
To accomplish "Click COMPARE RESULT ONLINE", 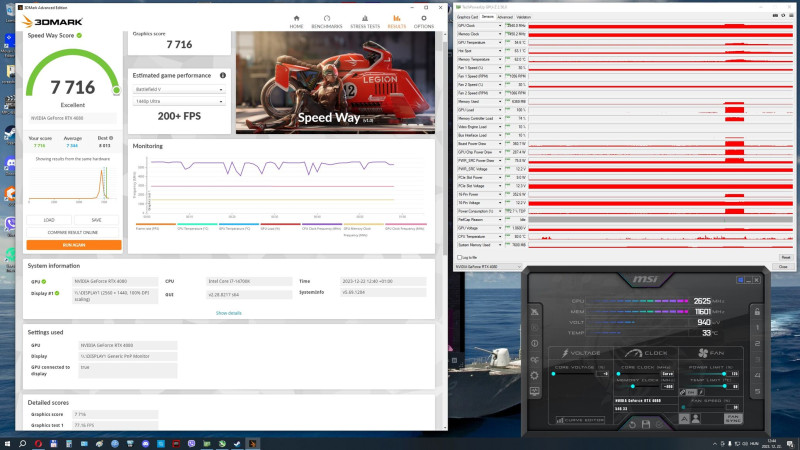I will click(x=72, y=232).
